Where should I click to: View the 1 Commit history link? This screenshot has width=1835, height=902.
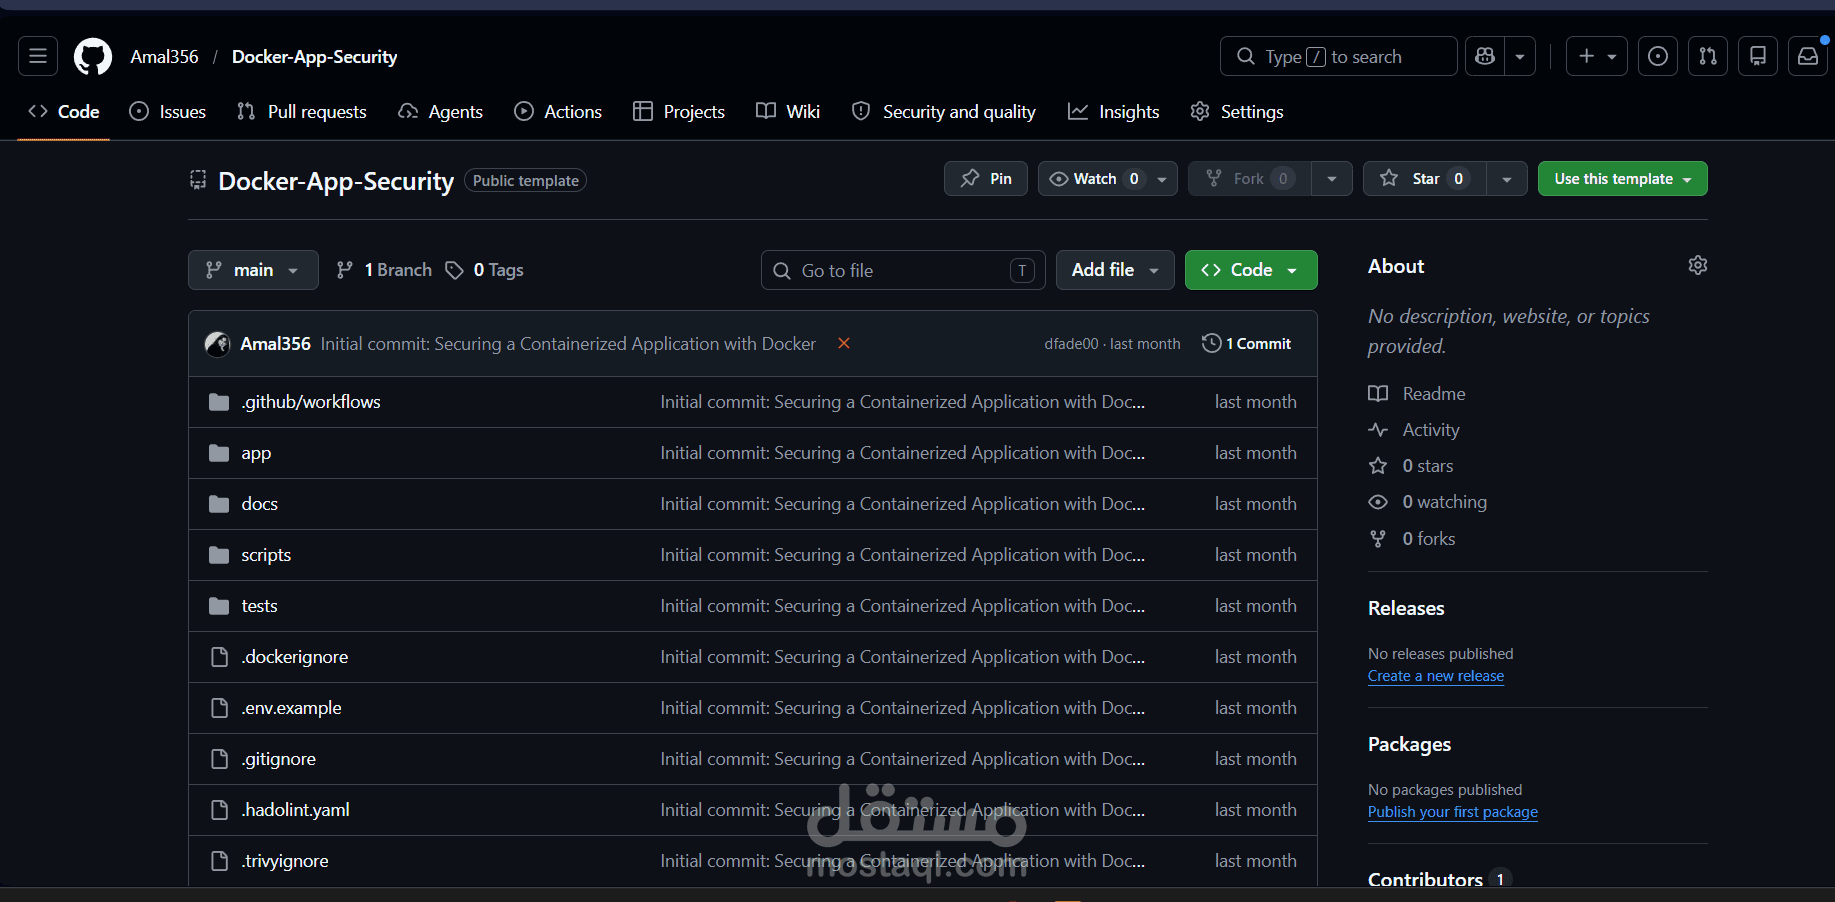pyautogui.click(x=1247, y=343)
